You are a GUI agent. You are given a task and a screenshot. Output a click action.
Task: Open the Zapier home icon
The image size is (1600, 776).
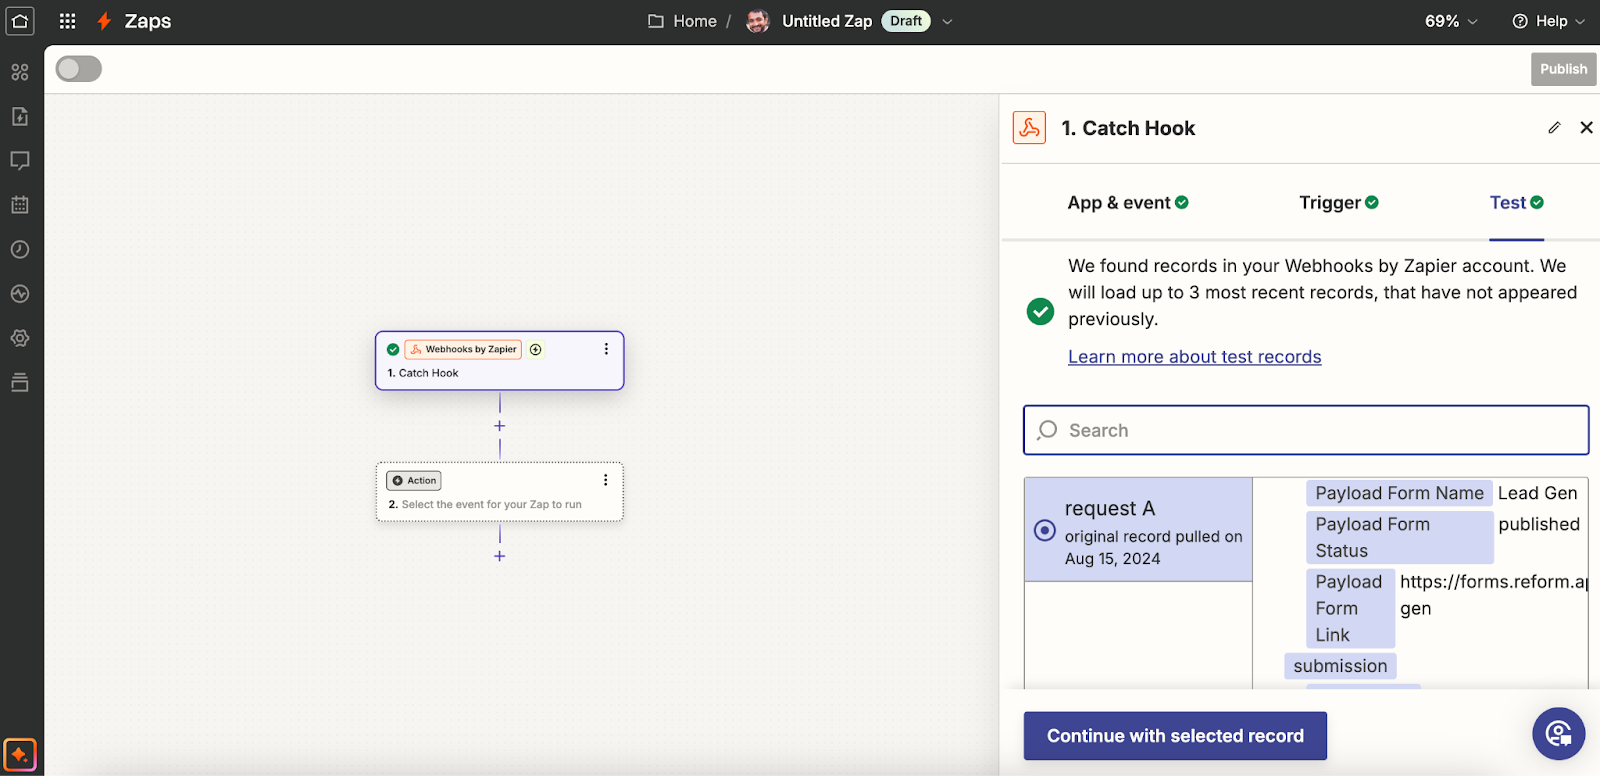click(20, 21)
